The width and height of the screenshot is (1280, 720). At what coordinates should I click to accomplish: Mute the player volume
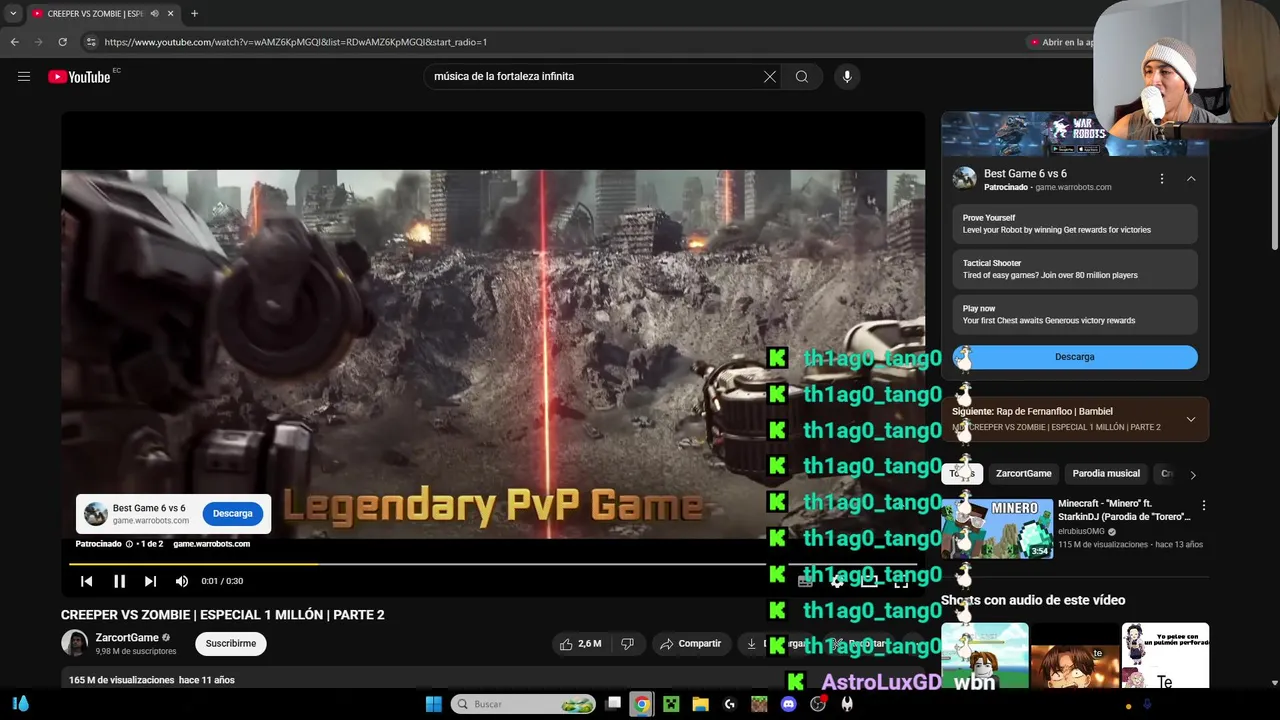click(x=182, y=581)
